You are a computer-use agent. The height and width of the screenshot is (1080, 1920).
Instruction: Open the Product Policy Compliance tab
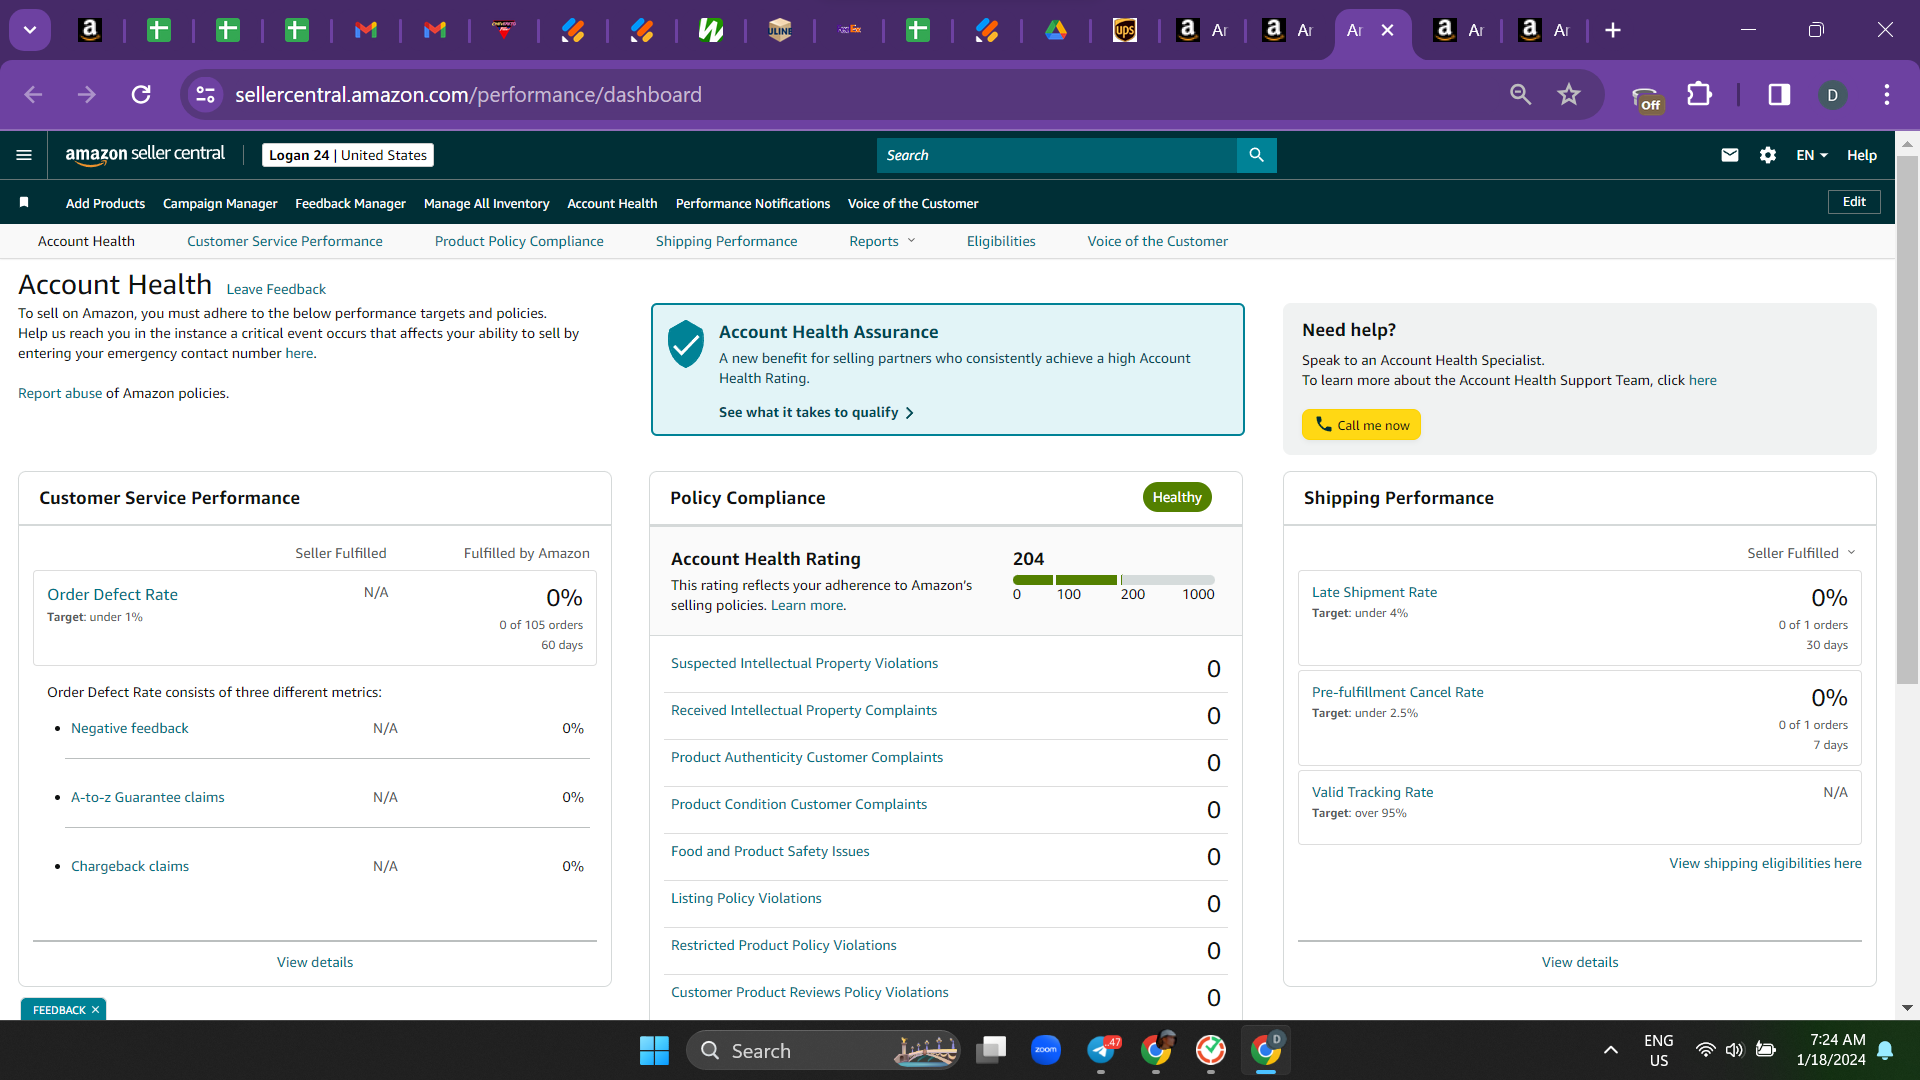pos(519,241)
